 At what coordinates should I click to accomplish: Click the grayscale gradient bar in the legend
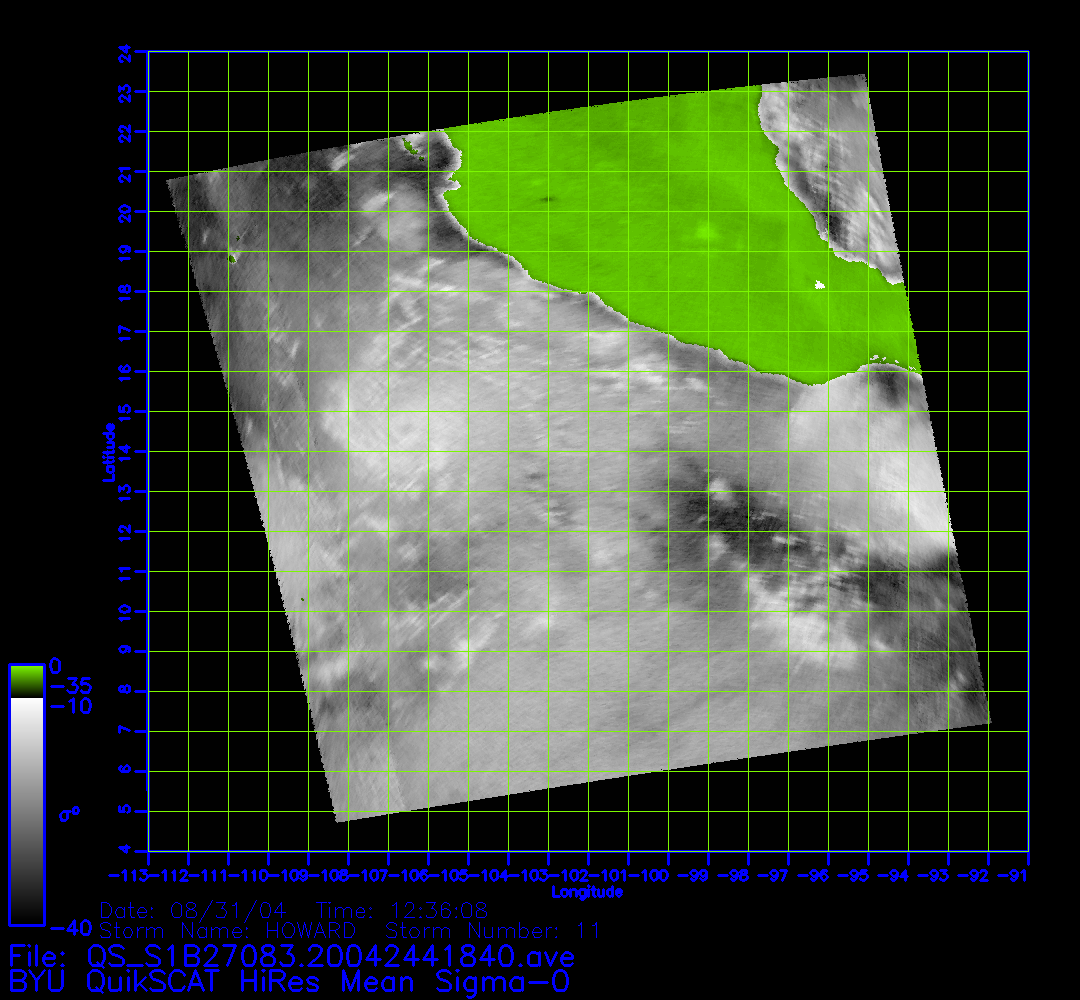(x=26, y=810)
